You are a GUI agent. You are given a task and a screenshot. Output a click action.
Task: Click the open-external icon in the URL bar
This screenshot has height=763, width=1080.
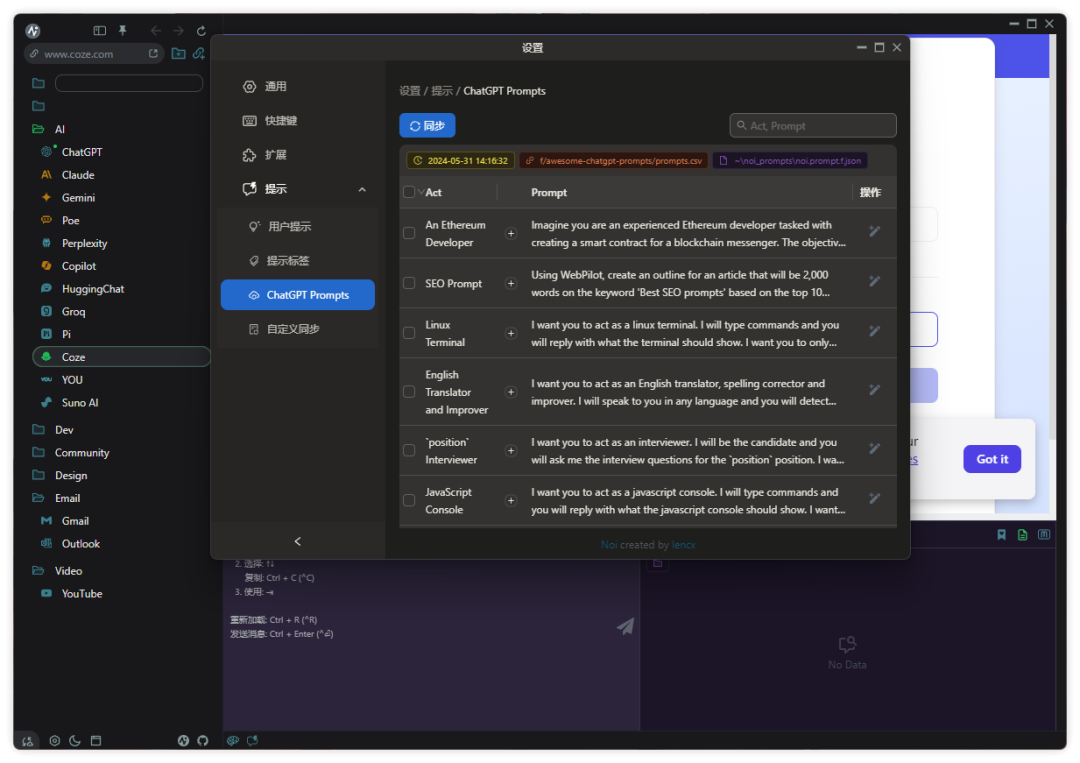pyautogui.click(x=153, y=53)
